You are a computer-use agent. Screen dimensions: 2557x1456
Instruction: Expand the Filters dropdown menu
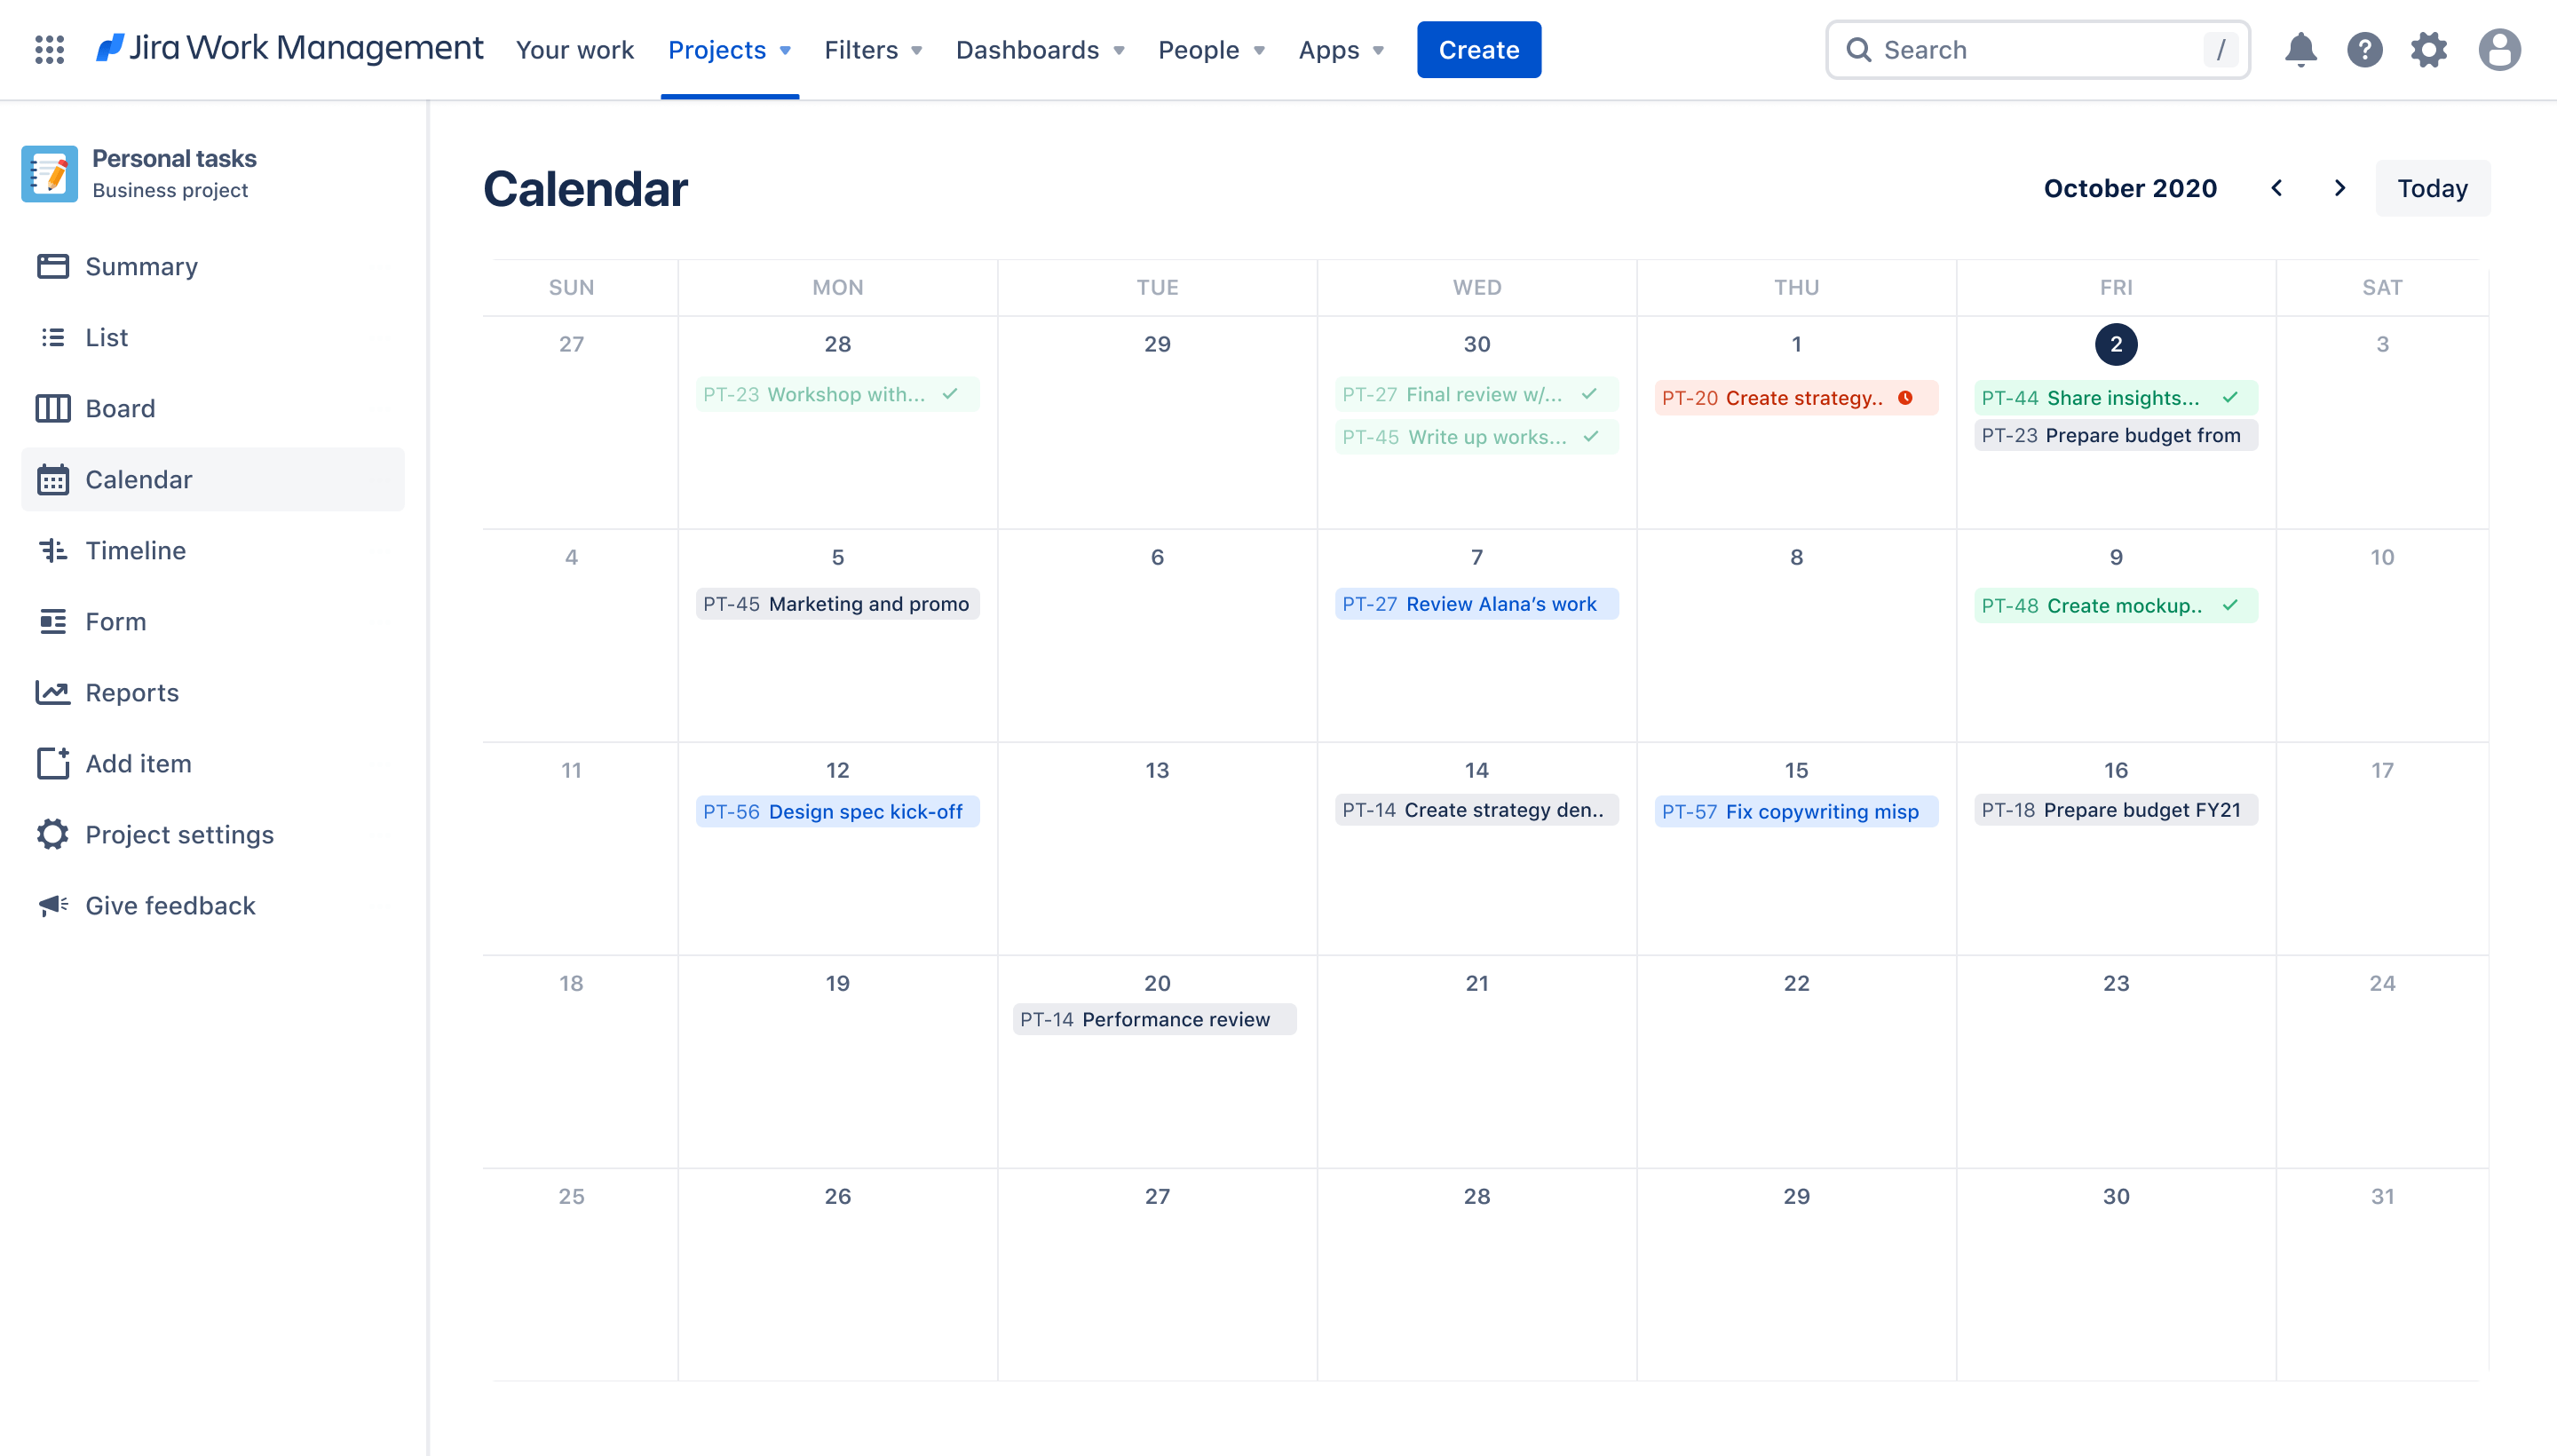tap(873, 49)
